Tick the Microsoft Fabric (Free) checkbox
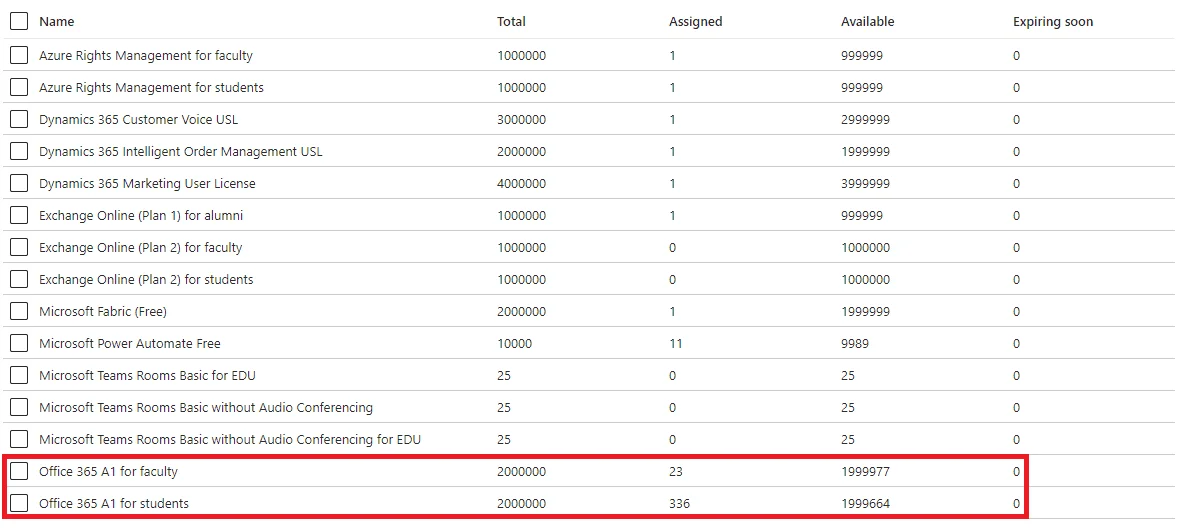 tap(20, 311)
